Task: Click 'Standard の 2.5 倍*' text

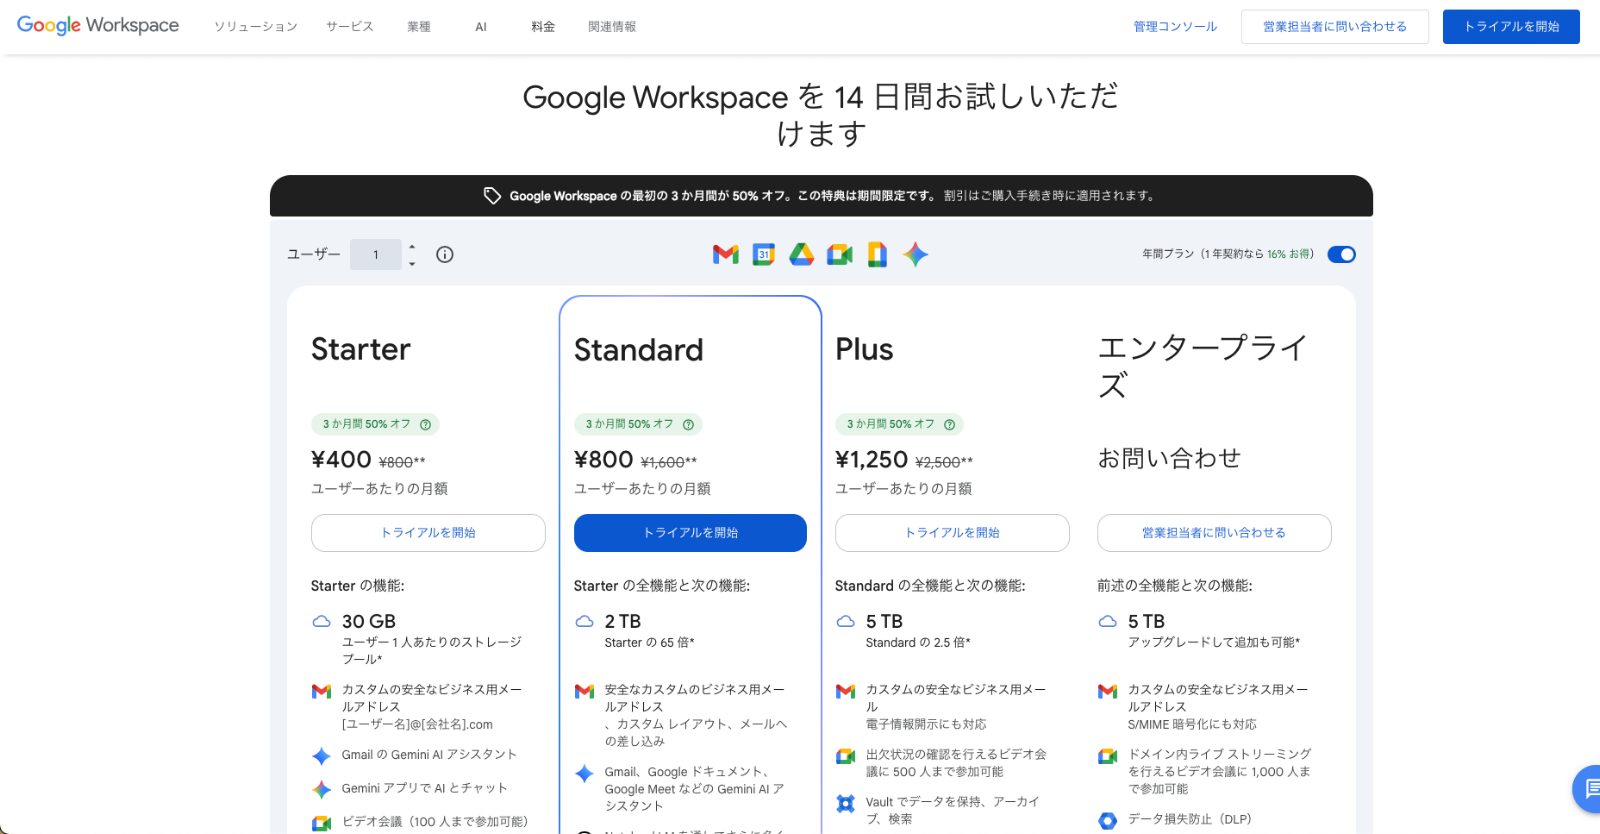Action: [x=918, y=643]
